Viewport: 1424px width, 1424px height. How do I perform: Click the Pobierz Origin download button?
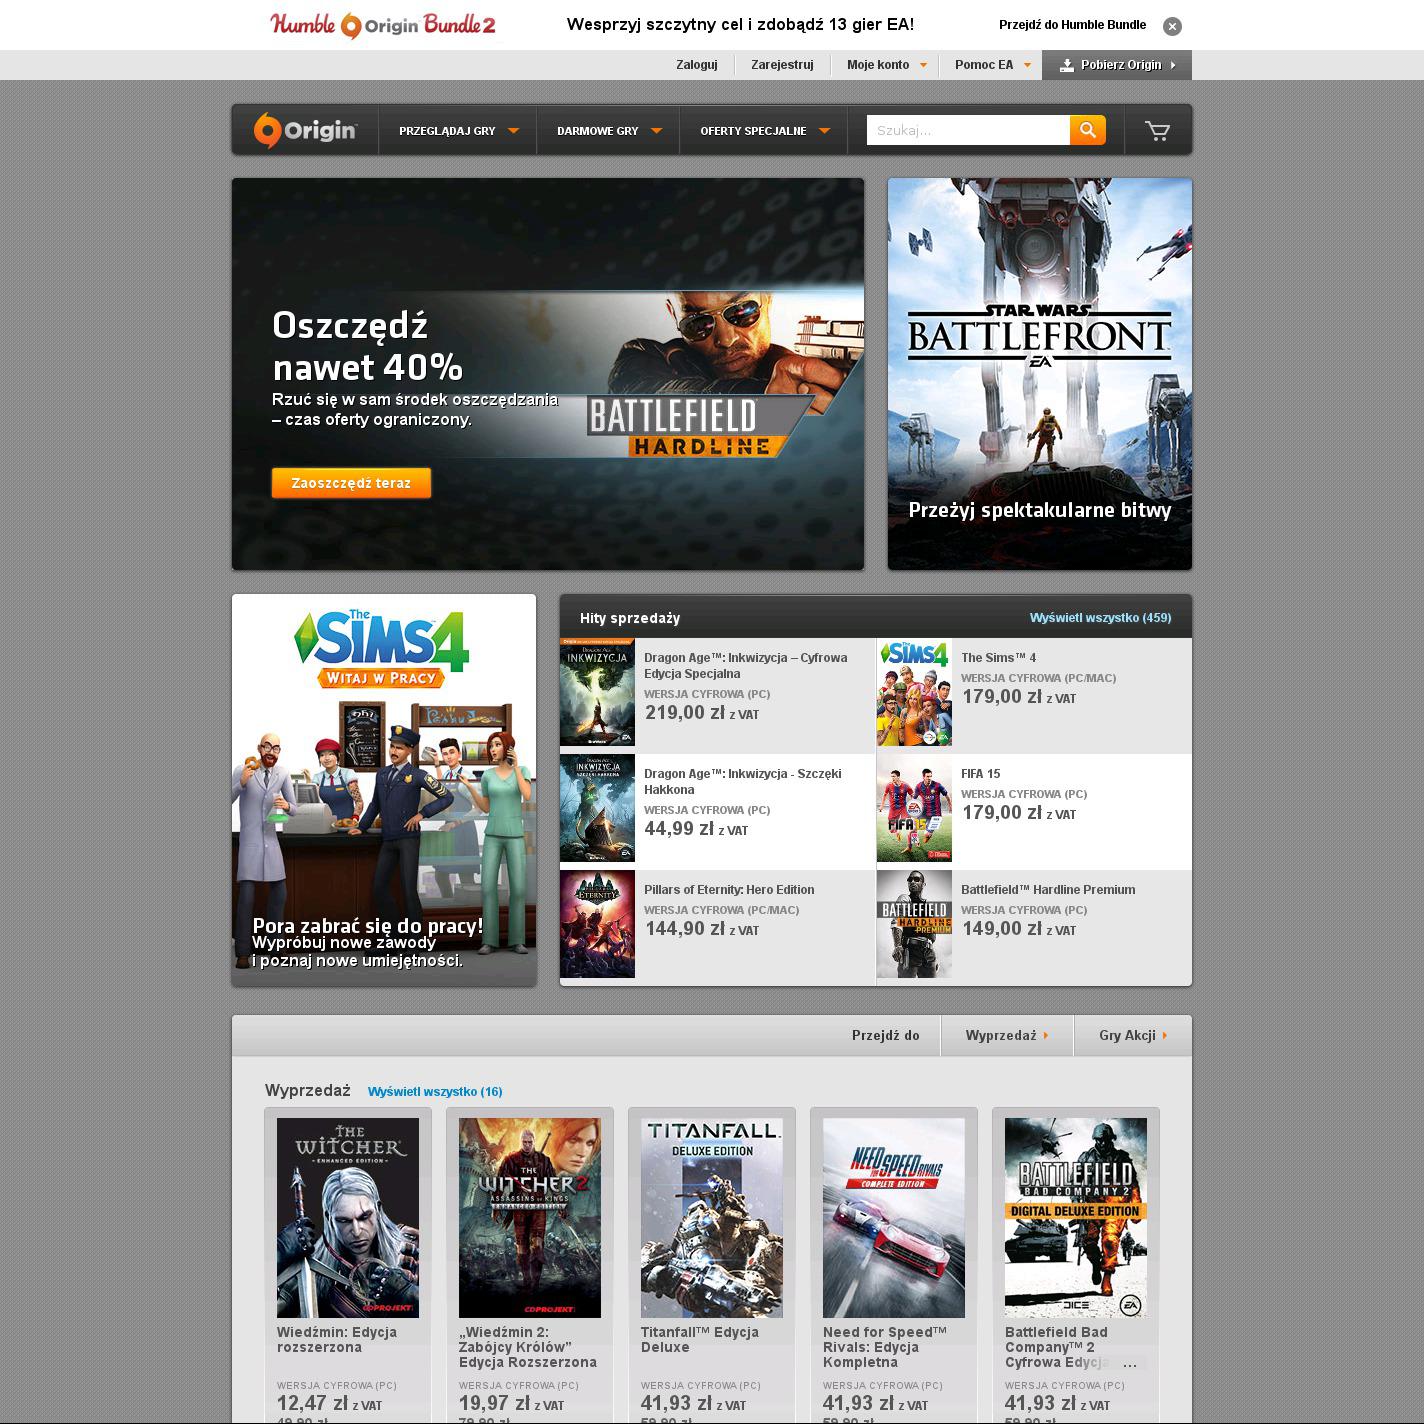[x=1116, y=65]
